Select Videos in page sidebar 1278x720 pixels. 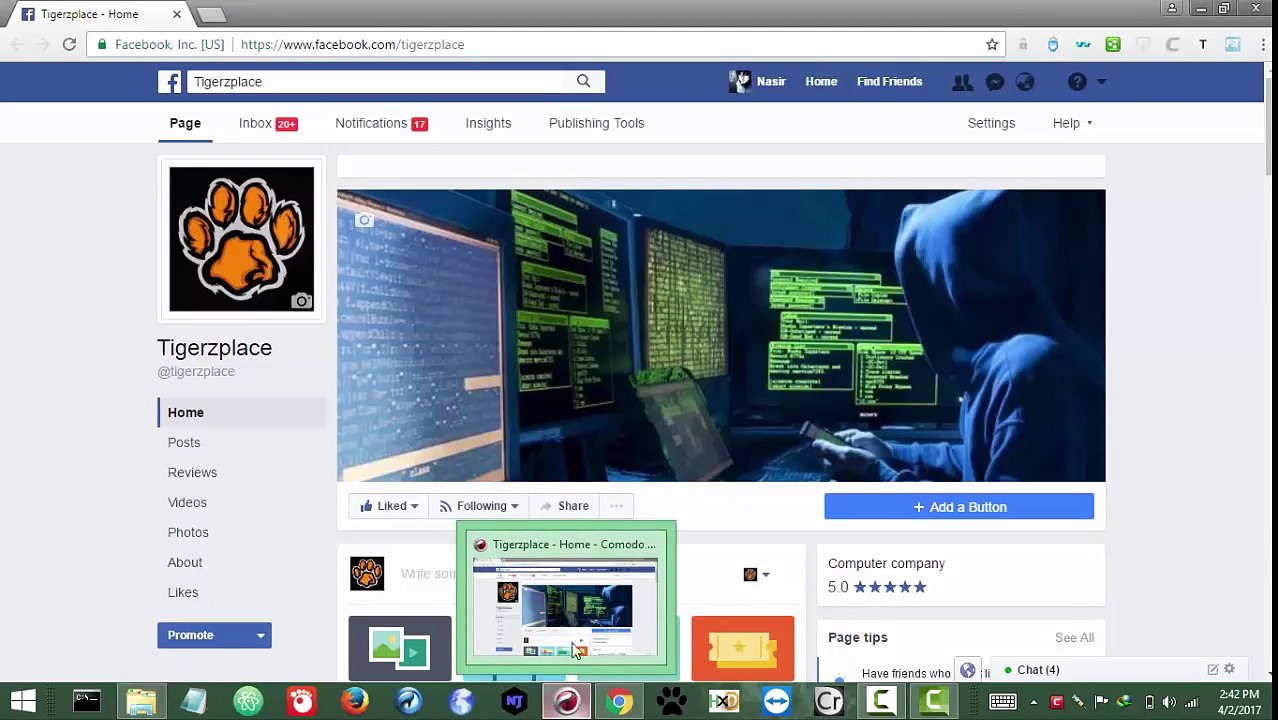pyautogui.click(x=187, y=502)
